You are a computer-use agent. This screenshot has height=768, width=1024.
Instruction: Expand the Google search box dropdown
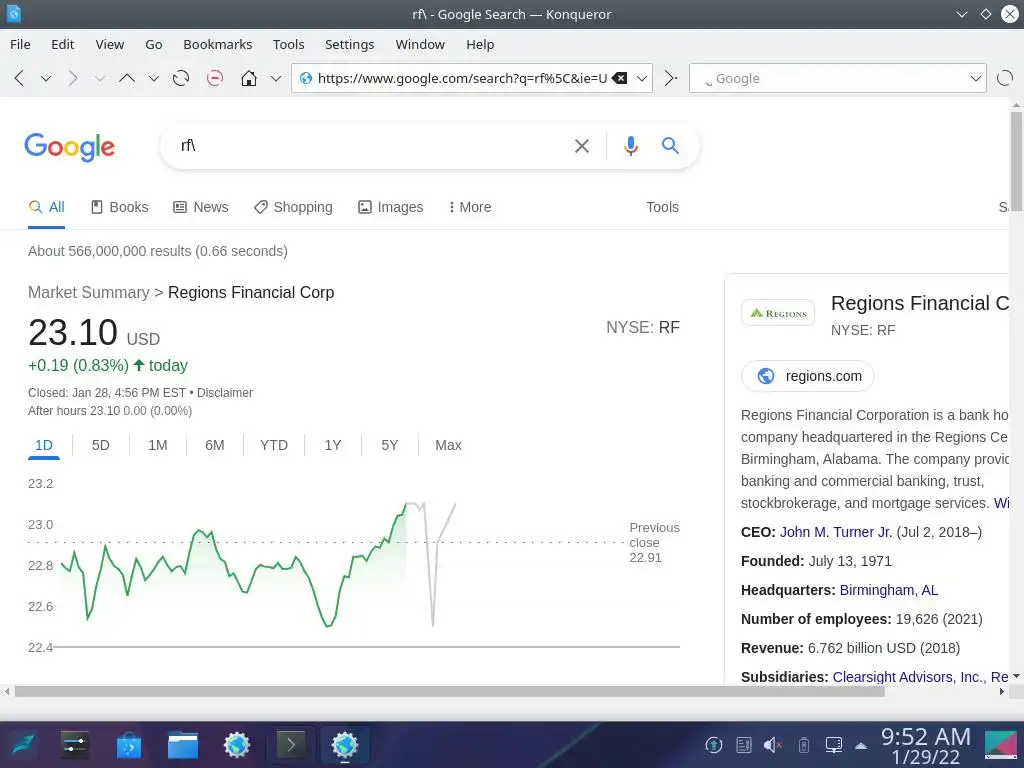point(976,79)
